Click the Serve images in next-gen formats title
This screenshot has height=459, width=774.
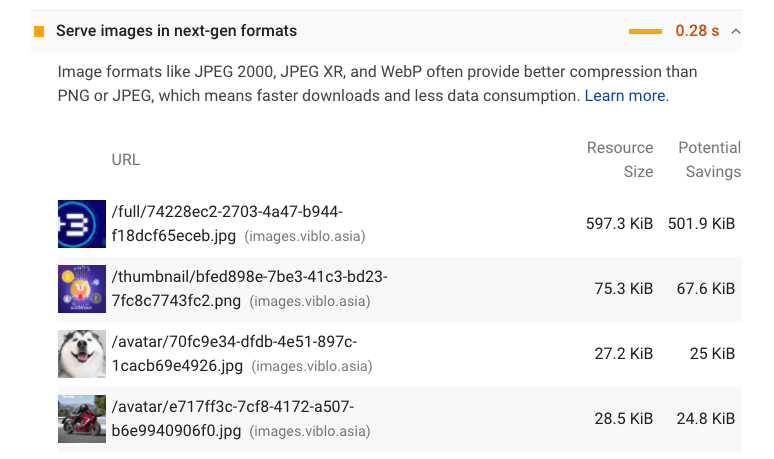pos(176,31)
